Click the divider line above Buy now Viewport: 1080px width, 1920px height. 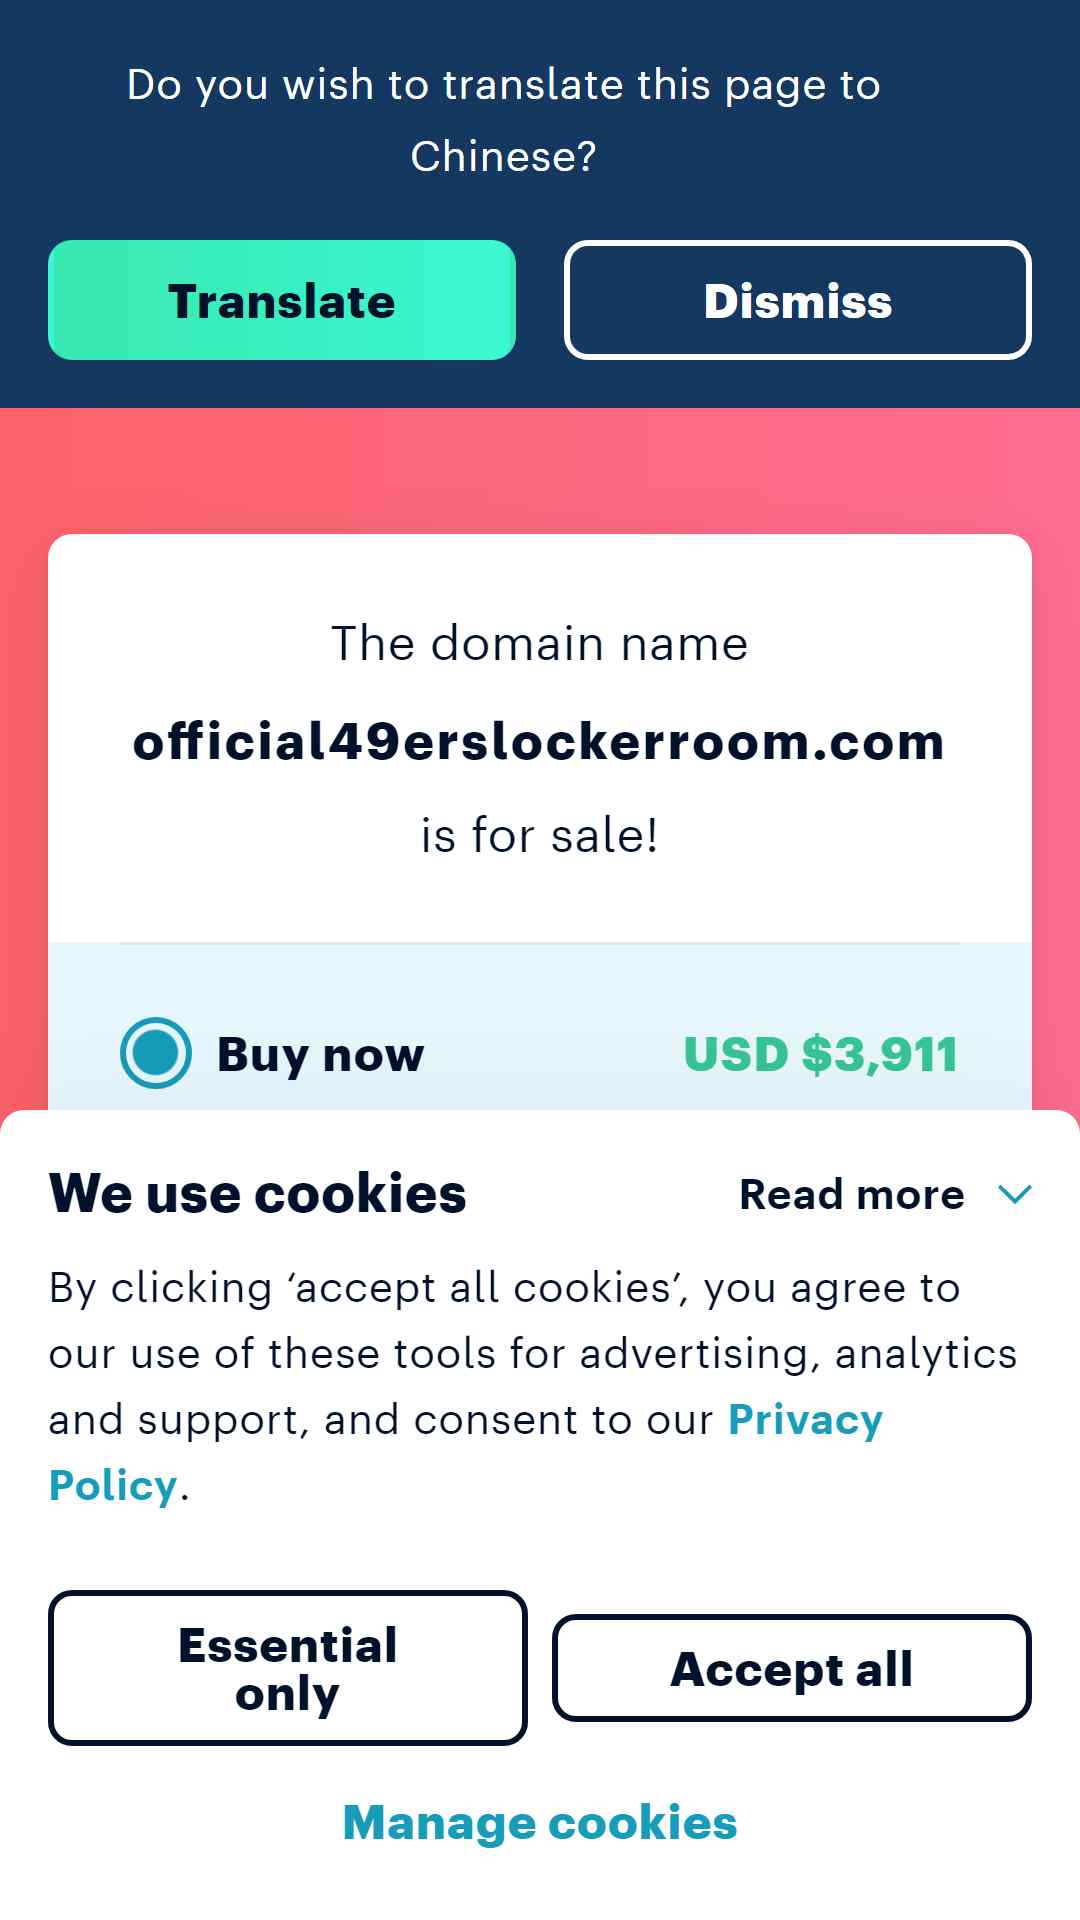[x=540, y=943]
